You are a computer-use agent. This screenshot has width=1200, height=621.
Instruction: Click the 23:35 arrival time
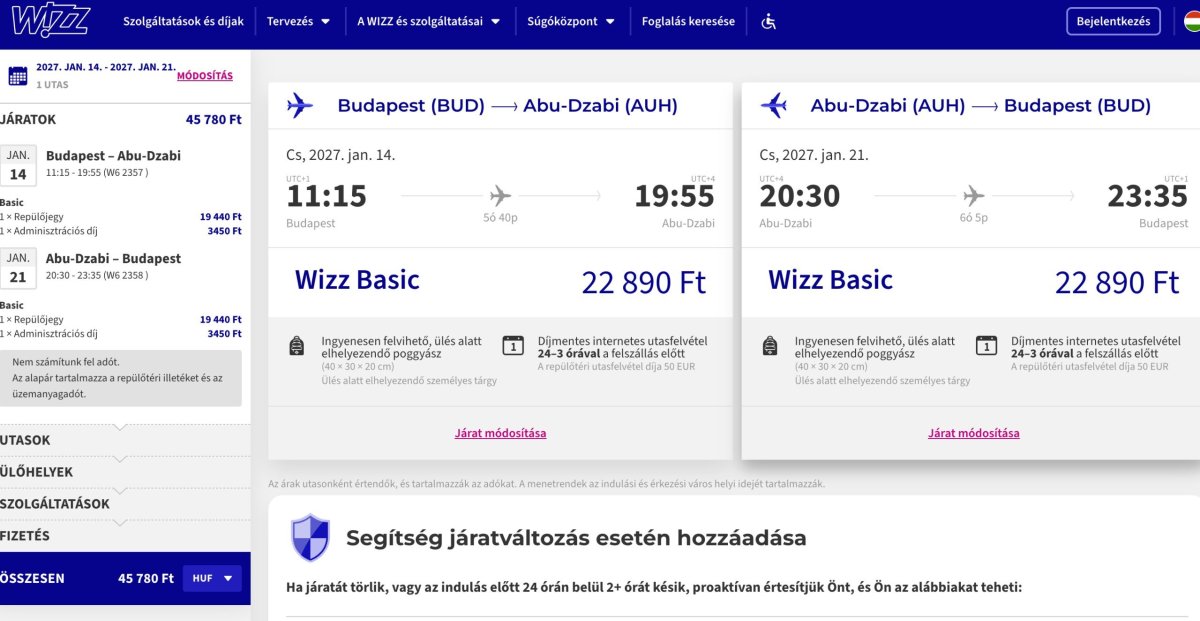[x=1148, y=196]
